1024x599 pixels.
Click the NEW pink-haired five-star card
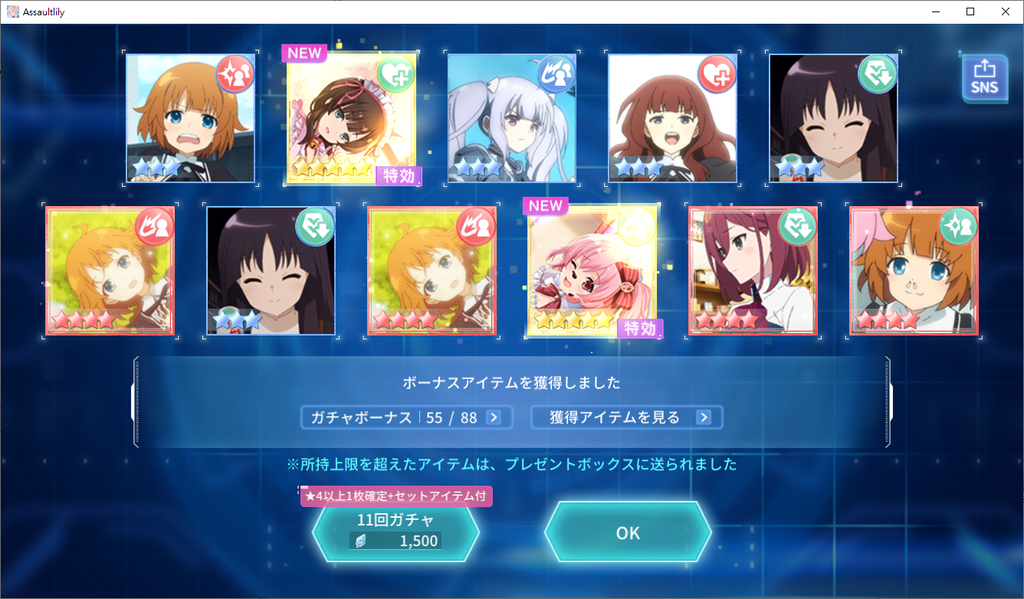point(592,271)
